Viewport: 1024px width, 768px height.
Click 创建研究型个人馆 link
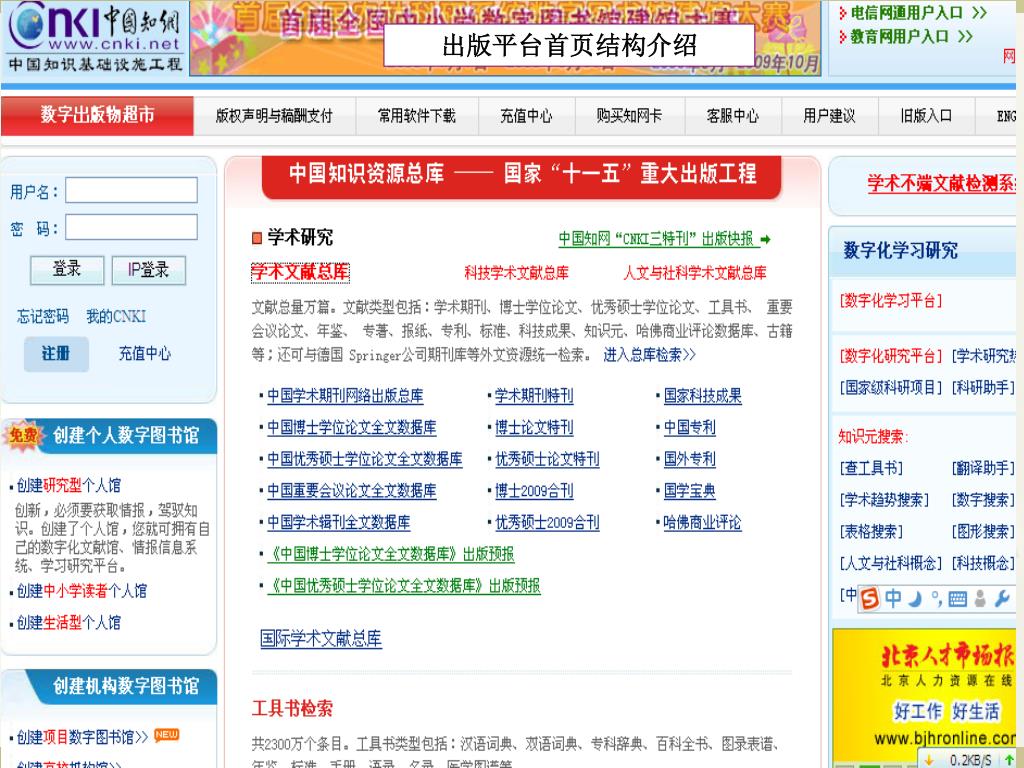coord(69,485)
